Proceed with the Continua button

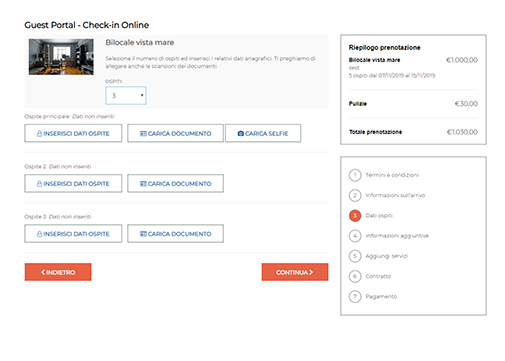coord(295,272)
